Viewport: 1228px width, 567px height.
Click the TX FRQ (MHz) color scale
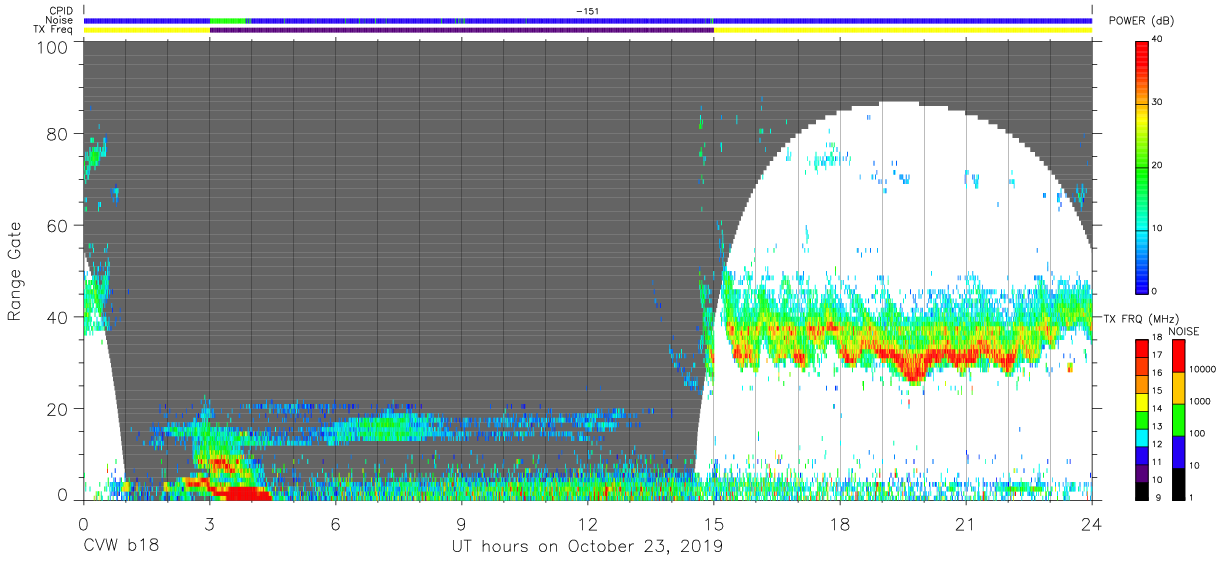click(x=1142, y=418)
